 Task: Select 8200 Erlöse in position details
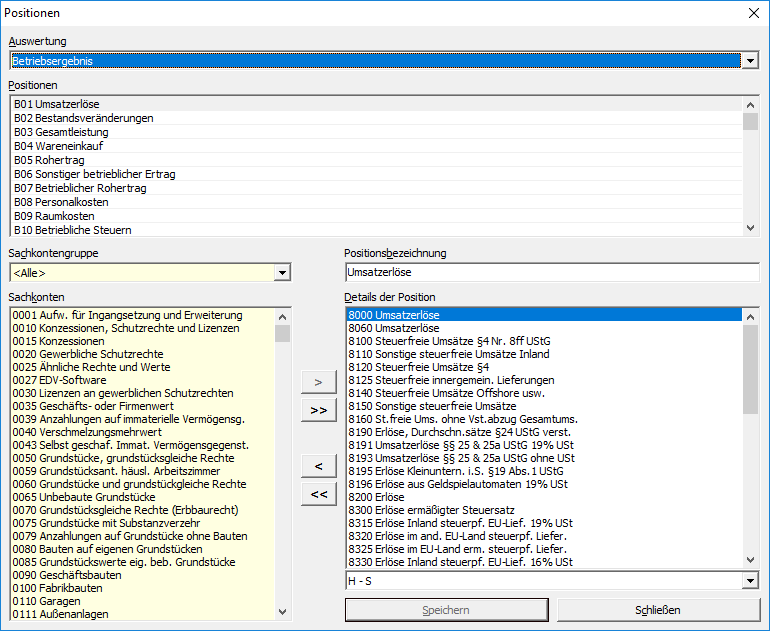click(x=376, y=497)
